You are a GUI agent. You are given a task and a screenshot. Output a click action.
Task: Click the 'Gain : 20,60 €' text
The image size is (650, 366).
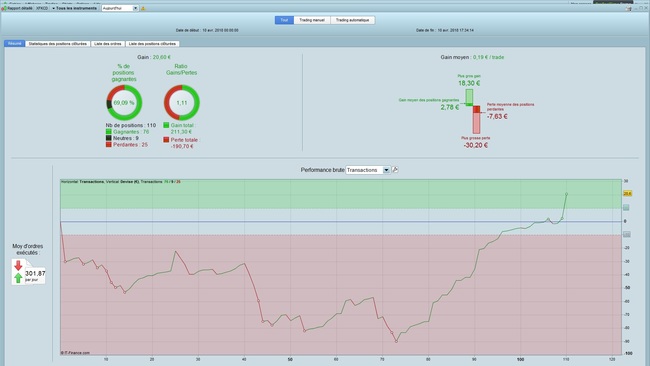(x=154, y=57)
